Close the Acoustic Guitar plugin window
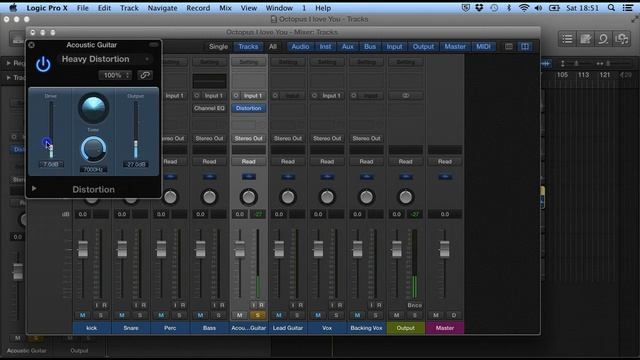 point(32,45)
